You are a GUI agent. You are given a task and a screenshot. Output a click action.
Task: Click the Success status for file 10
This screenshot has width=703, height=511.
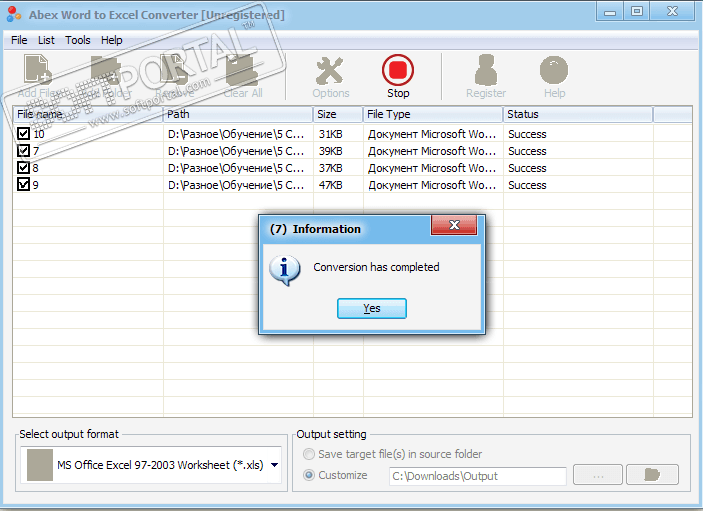point(527,134)
